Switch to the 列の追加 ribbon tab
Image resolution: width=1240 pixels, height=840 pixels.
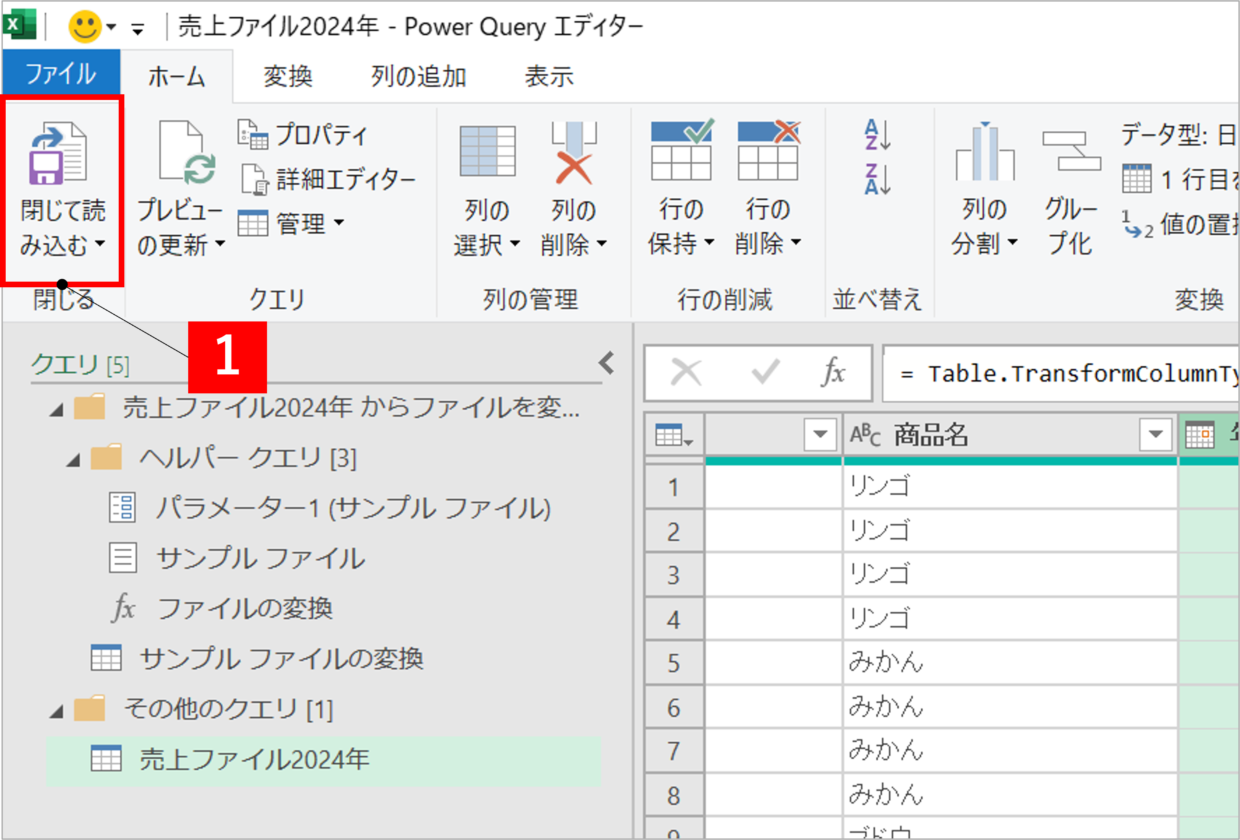tap(418, 76)
